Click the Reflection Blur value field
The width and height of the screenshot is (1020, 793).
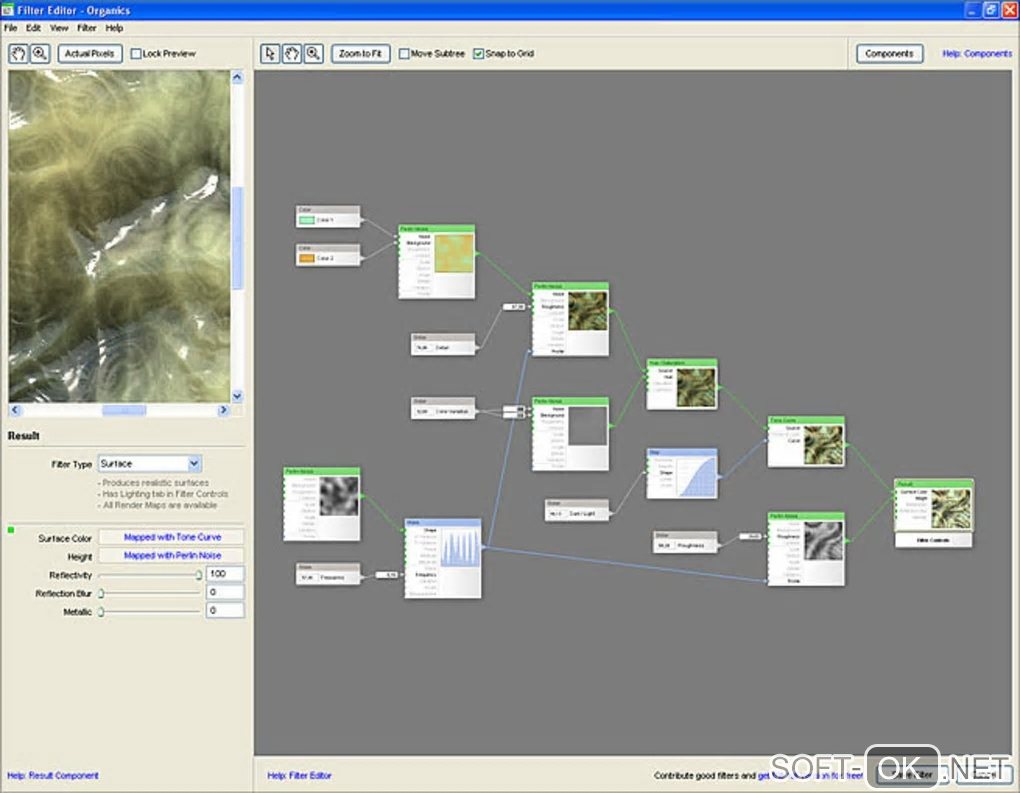pyautogui.click(x=225, y=592)
